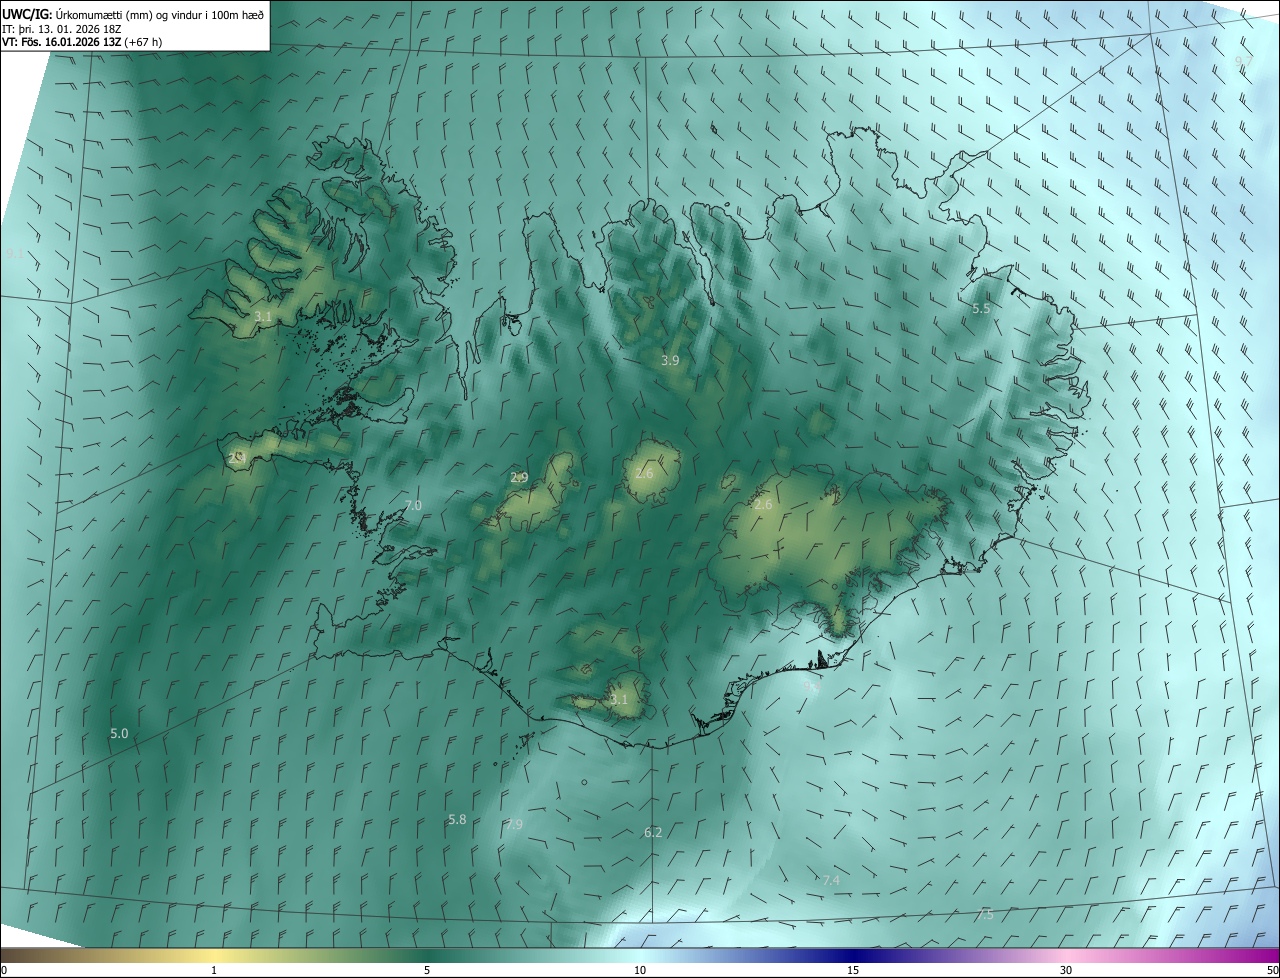Click the 3.9 value in north Iceland

click(x=670, y=360)
